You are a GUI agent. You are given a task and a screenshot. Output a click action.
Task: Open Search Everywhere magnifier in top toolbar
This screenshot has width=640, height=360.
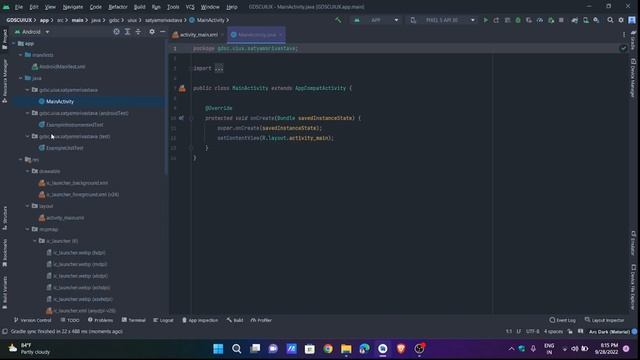(x=610, y=20)
